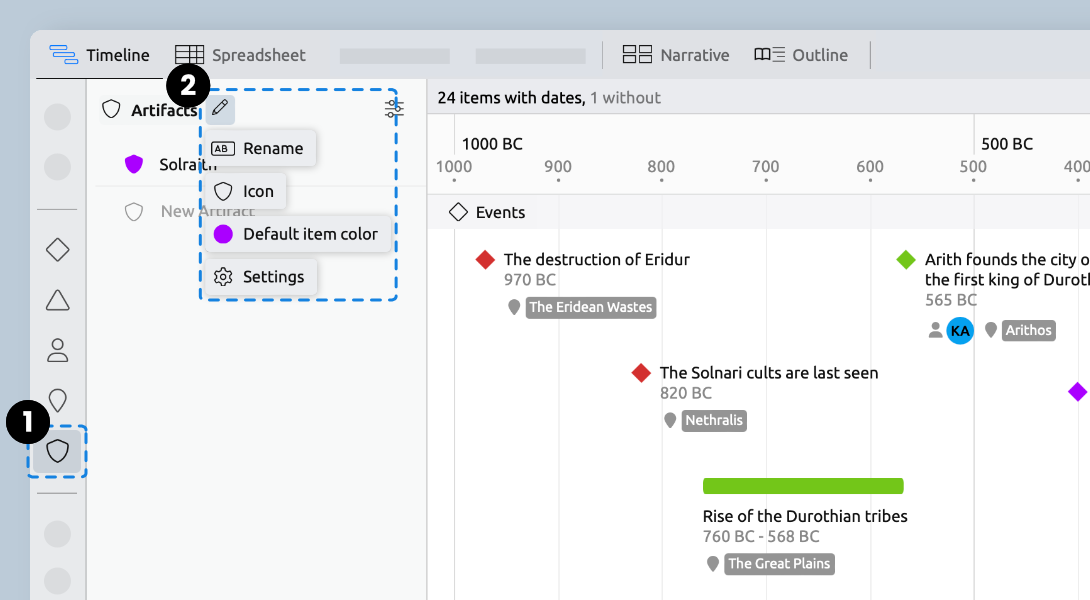1090x600 pixels.
Task: Pick Default item color option
Action: 298,234
